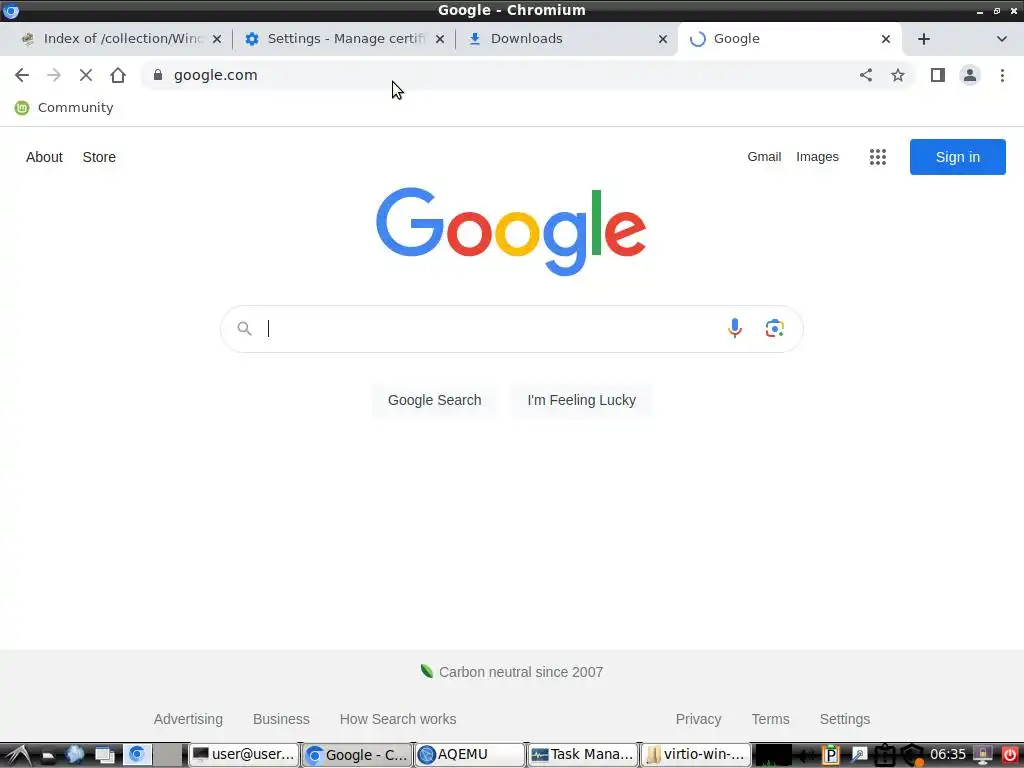
Task: Open the clipboard icon in system tray
Action: pos(885,755)
